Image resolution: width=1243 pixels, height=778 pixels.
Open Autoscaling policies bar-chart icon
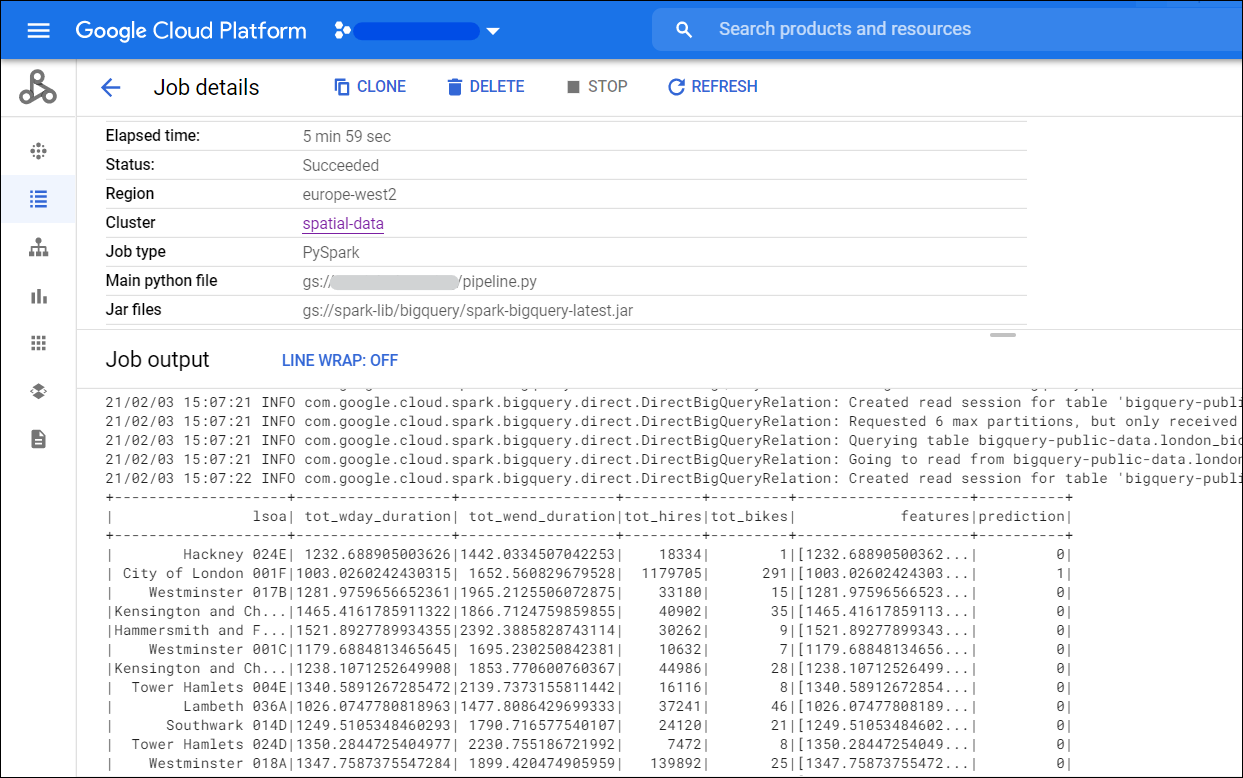coord(38,295)
